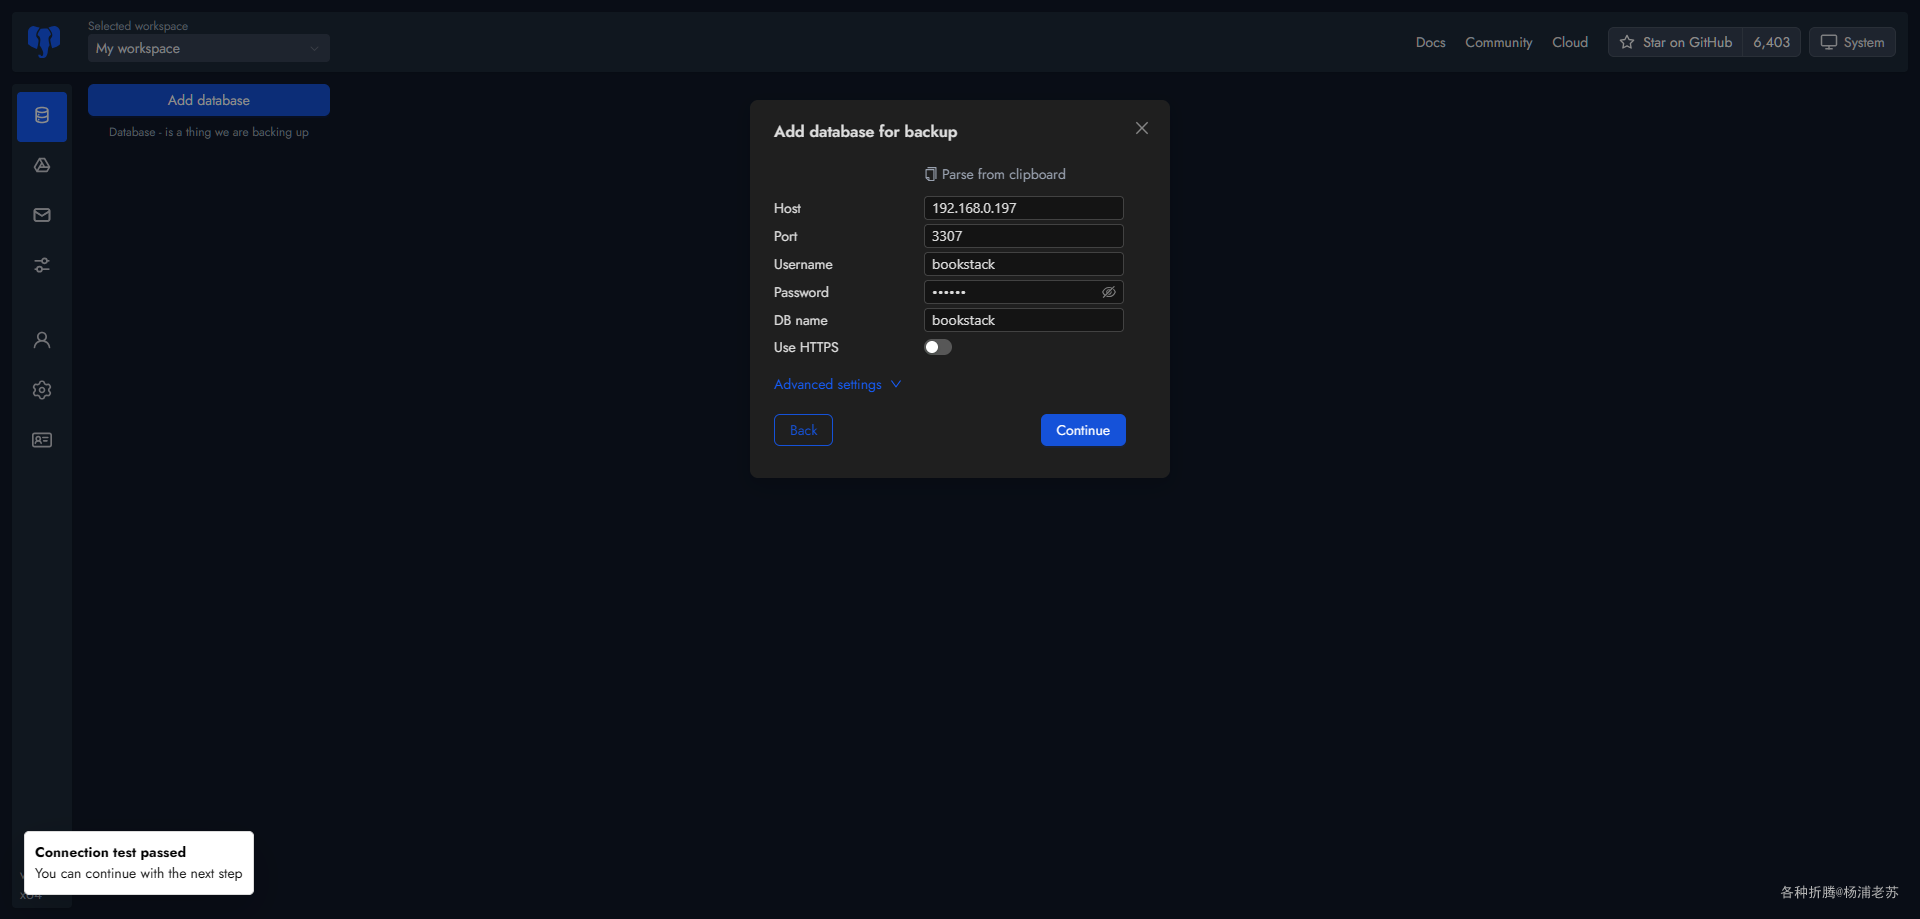Click Star on GitHub
Screen dimensions: 1920x919
tap(1675, 42)
